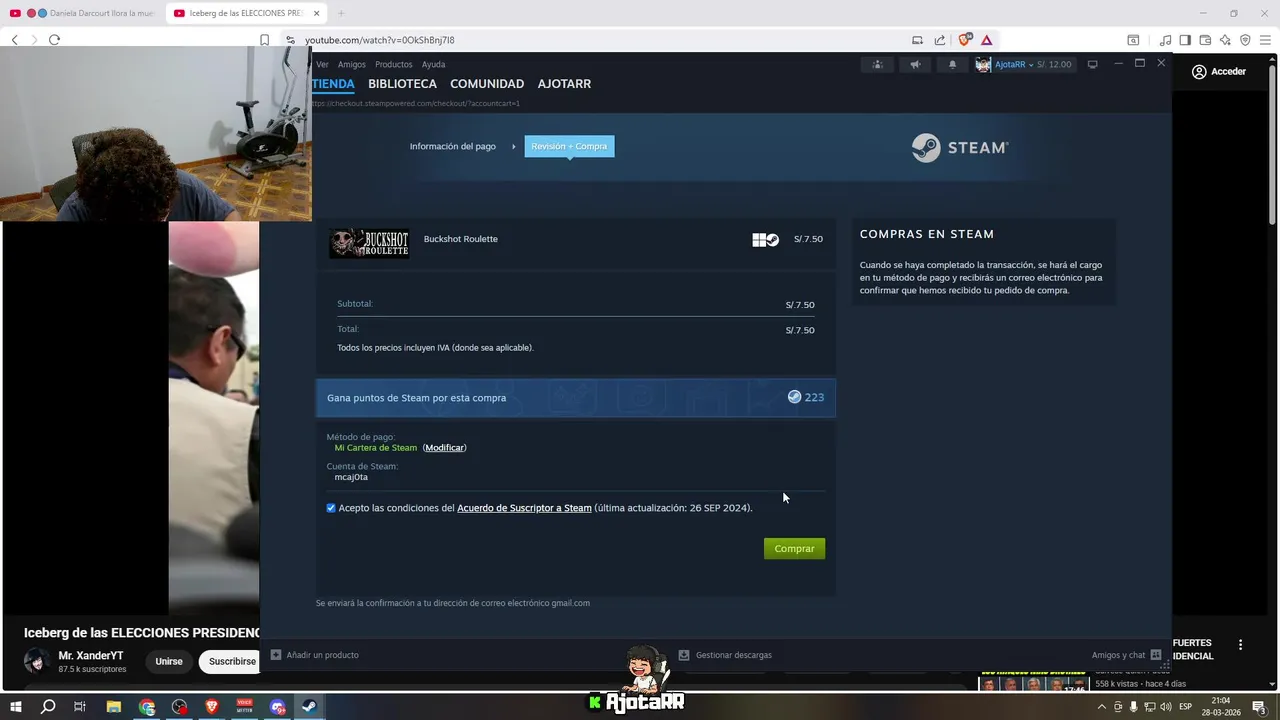The height and width of the screenshot is (720, 1280).
Task: Click the Unirse button on YouTube
Action: (x=169, y=661)
